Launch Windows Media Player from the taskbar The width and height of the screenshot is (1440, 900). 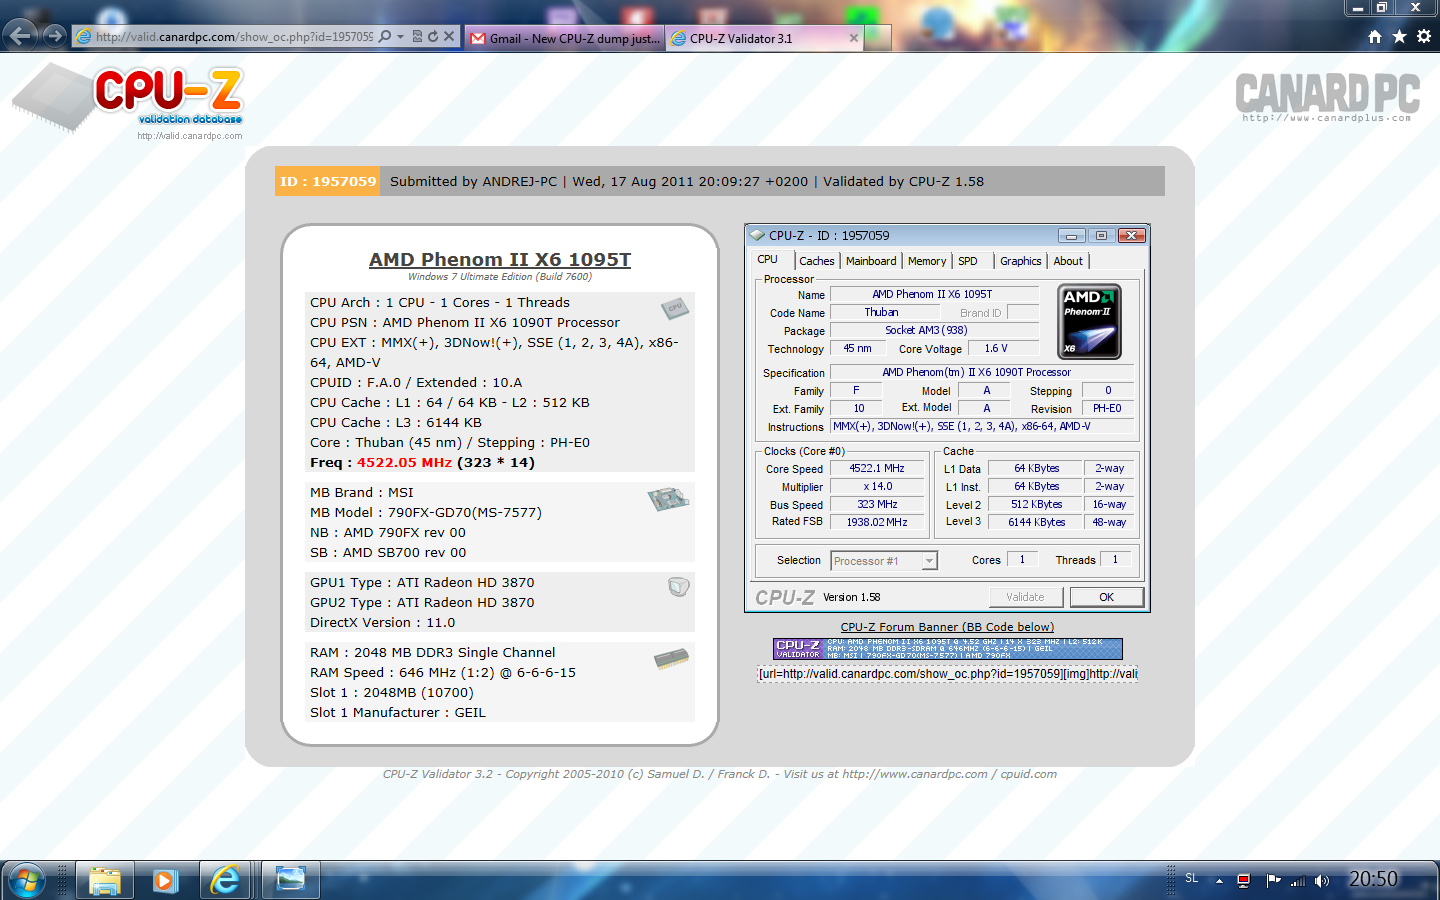click(x=165, y=880)
